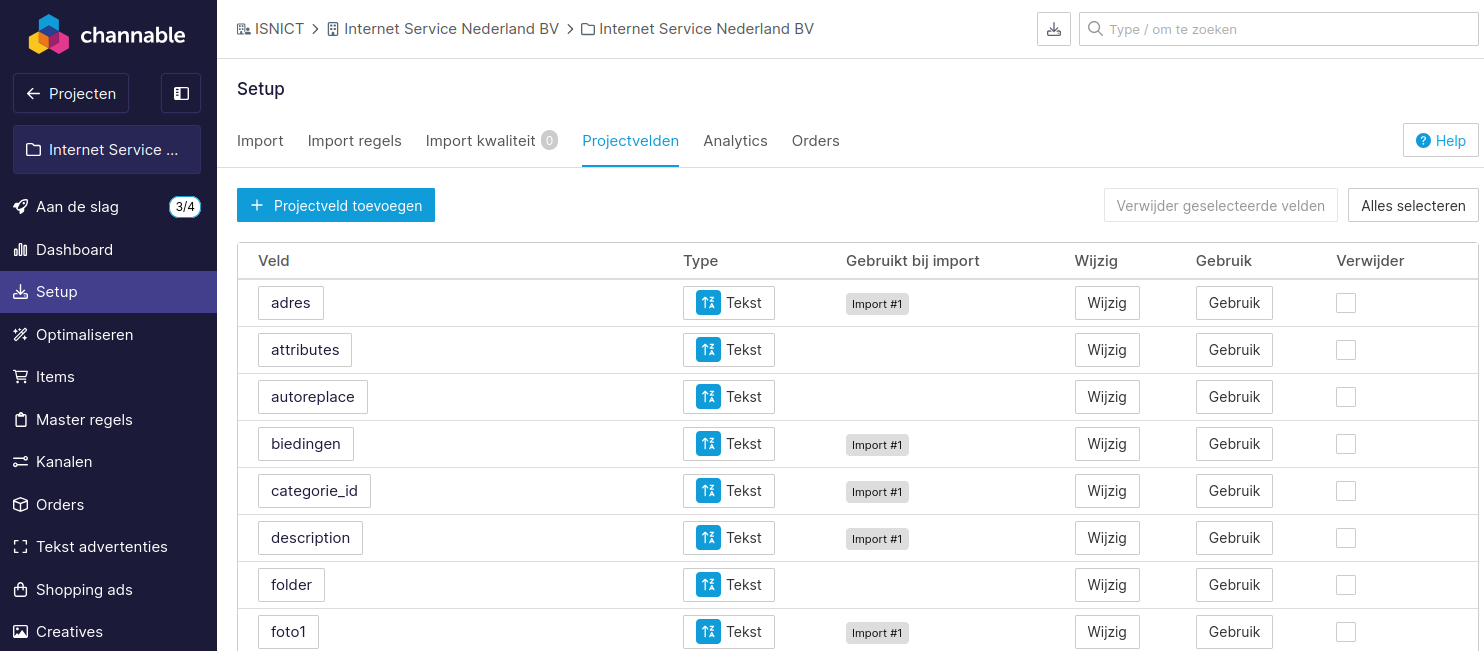Select the checkbox next to the folder field

pos(1345,584)
